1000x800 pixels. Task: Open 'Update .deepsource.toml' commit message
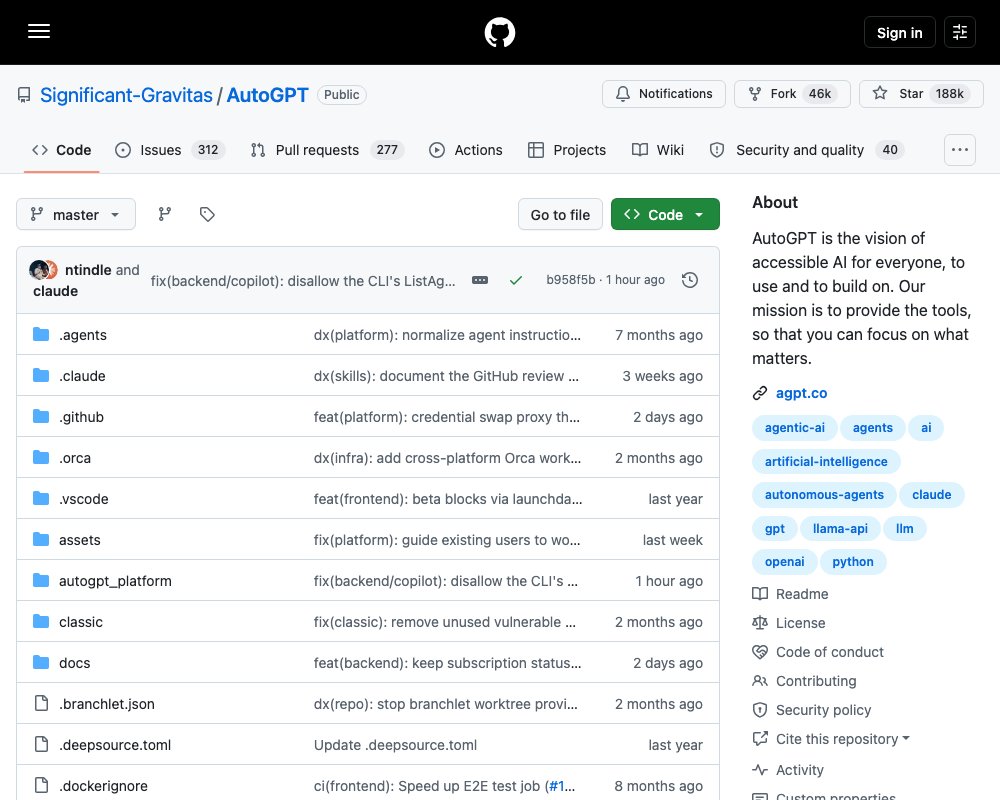395,745
